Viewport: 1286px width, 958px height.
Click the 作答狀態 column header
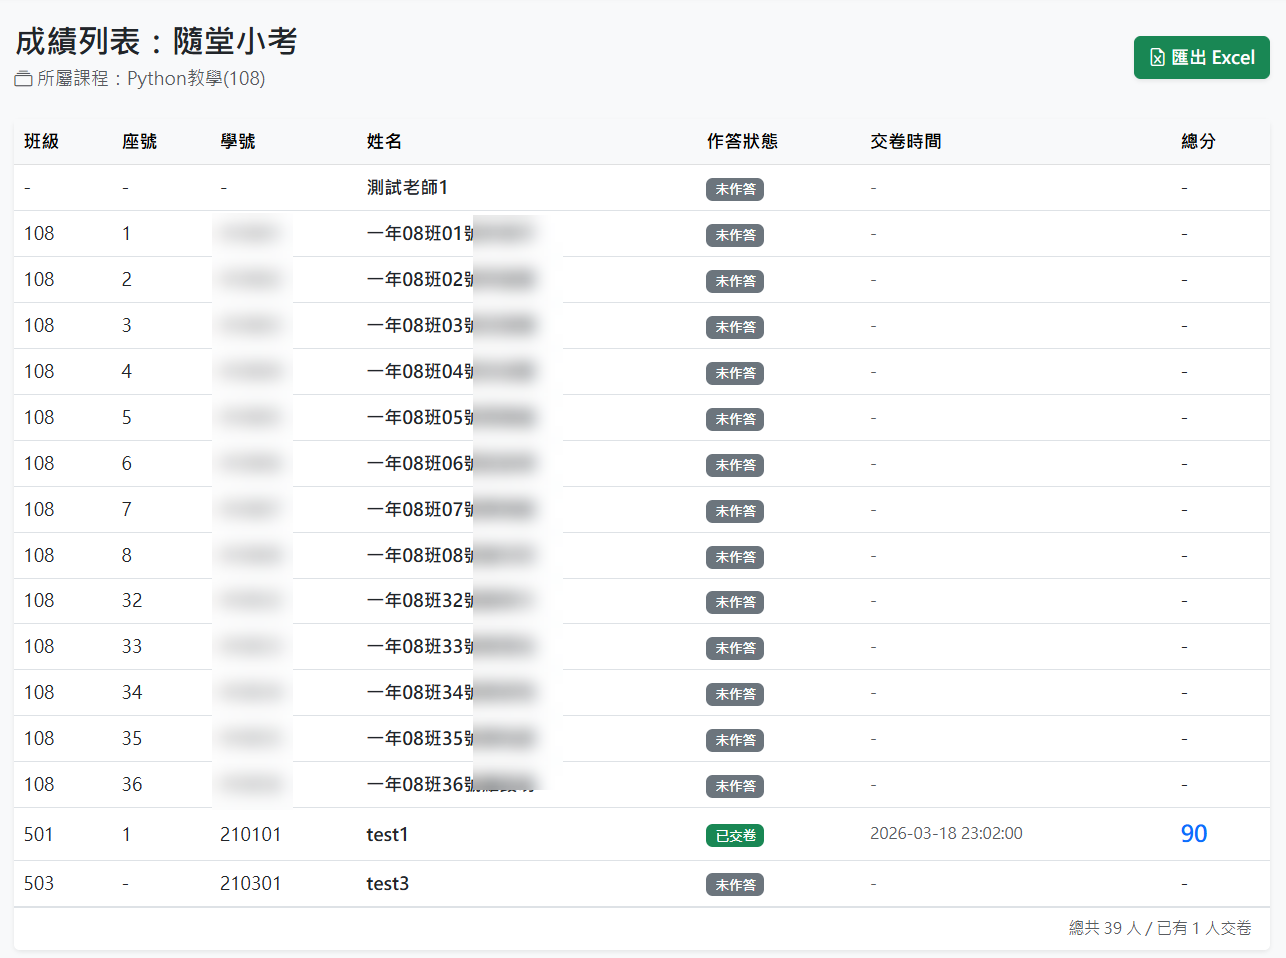click(742, 142)
